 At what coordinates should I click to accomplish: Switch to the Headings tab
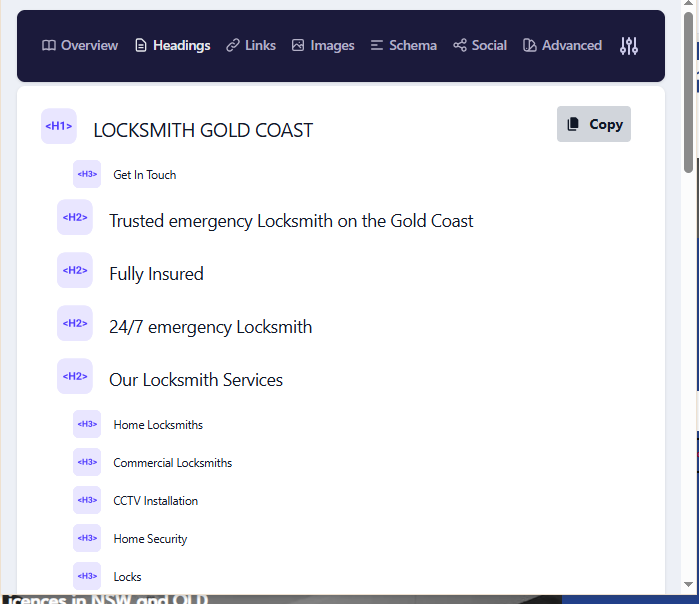pyautogui.click(x=173, y=45)
